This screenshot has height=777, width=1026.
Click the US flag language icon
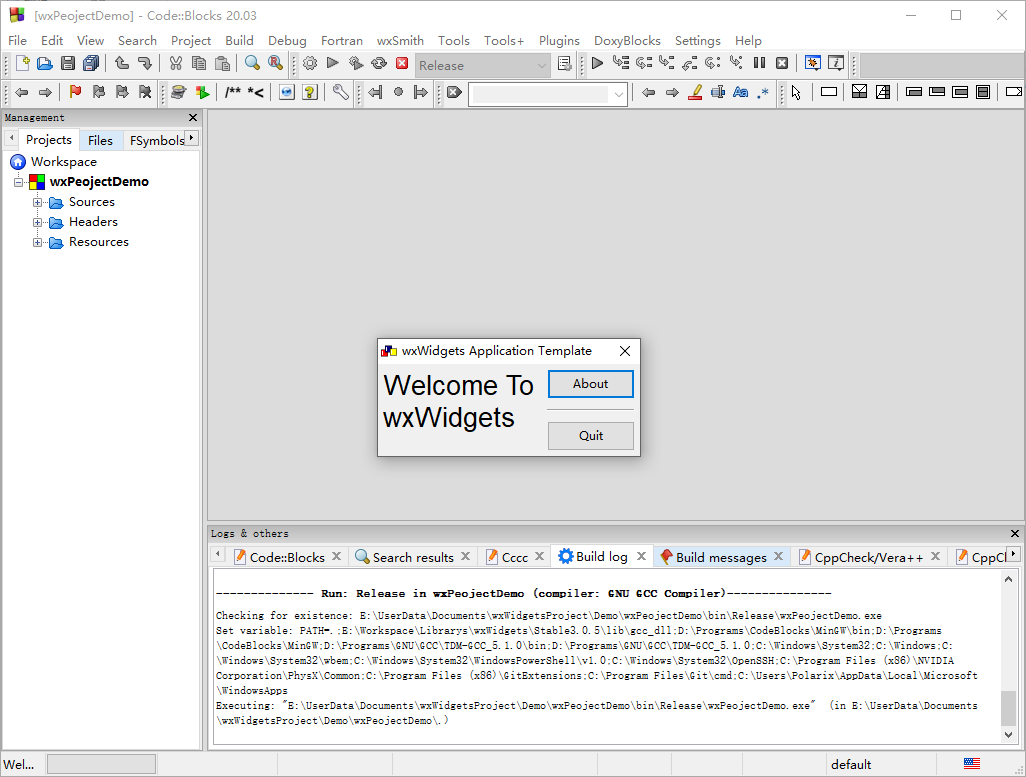(972, 763)
